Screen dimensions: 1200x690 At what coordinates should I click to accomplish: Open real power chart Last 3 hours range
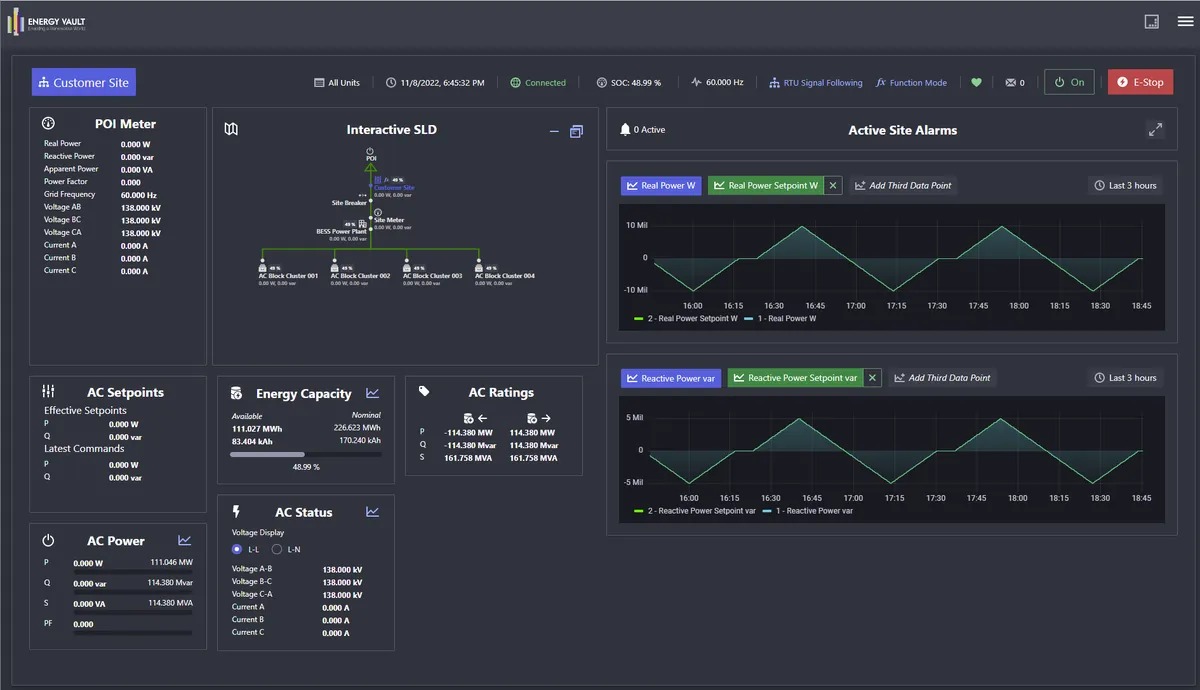pos(1126,185)
